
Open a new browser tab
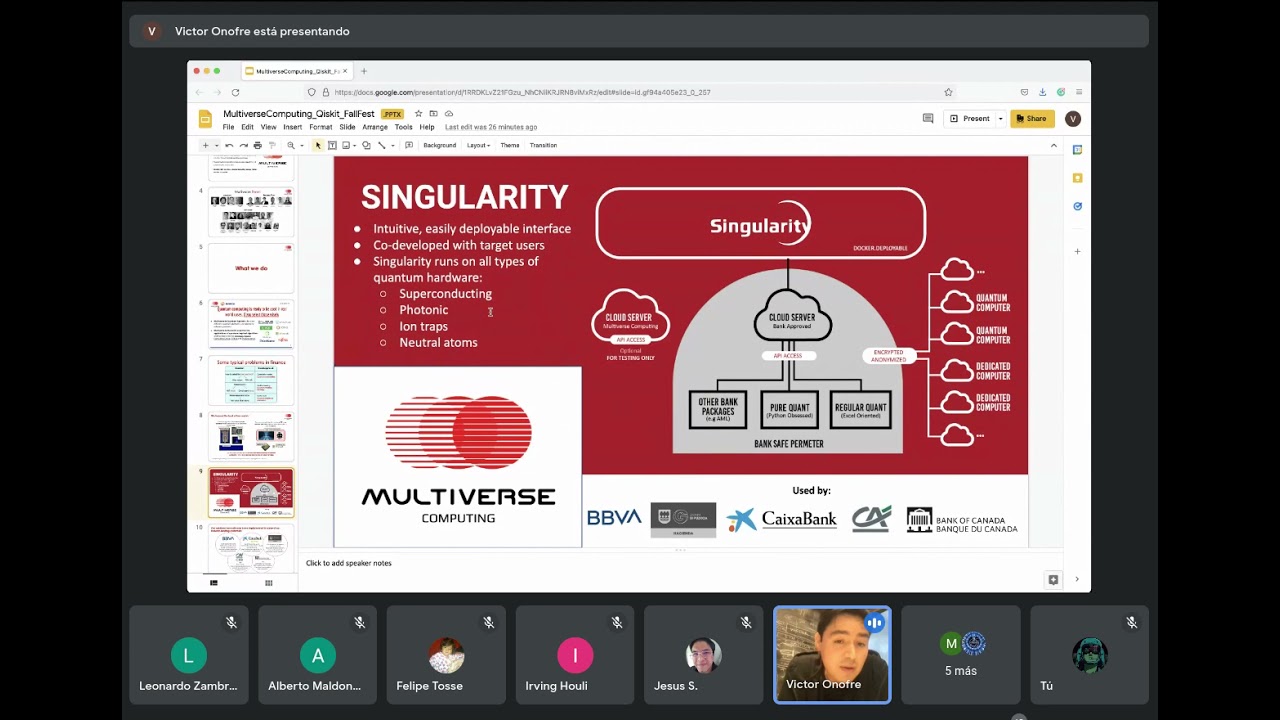click(x=364, y=71)
